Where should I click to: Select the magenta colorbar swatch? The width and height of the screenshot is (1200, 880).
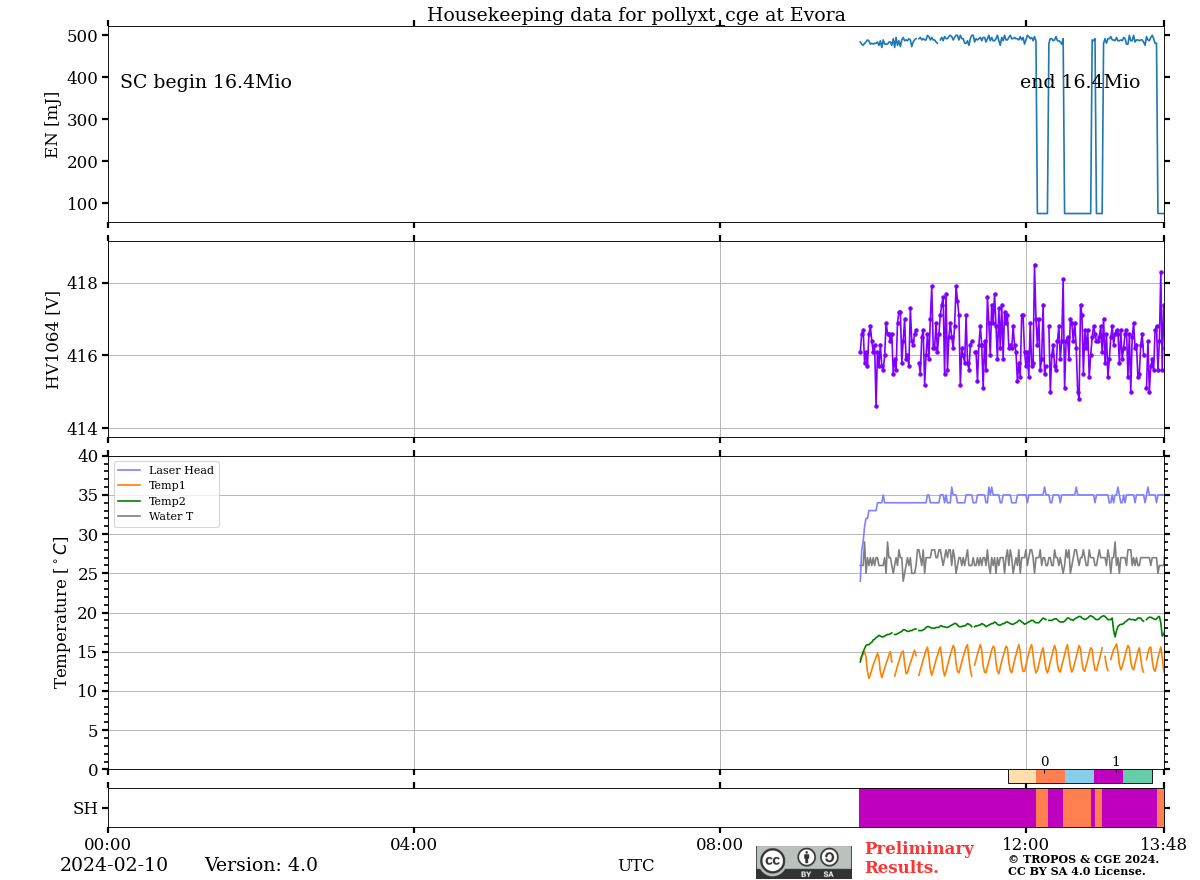click(1108, 776)
